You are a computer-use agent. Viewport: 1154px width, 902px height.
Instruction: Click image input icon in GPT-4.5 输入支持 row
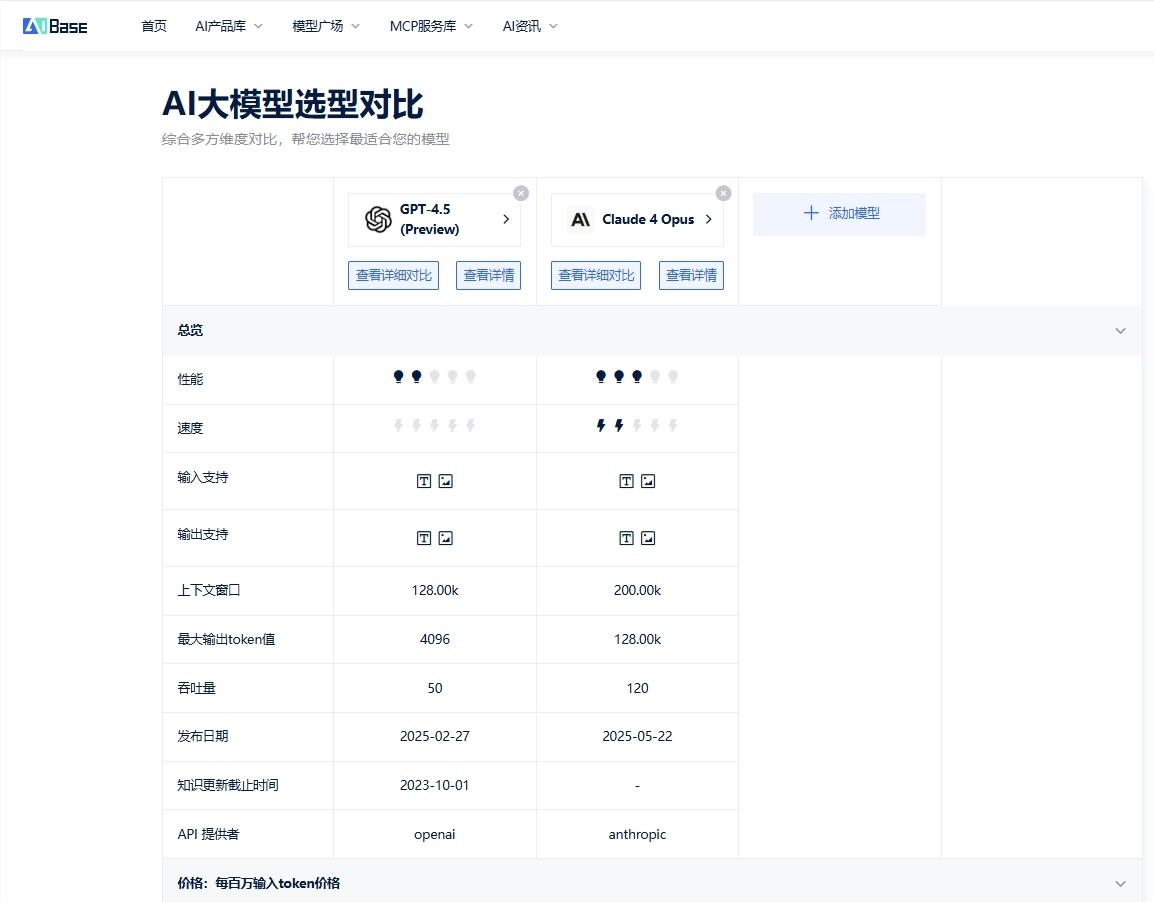pos(445,481)
